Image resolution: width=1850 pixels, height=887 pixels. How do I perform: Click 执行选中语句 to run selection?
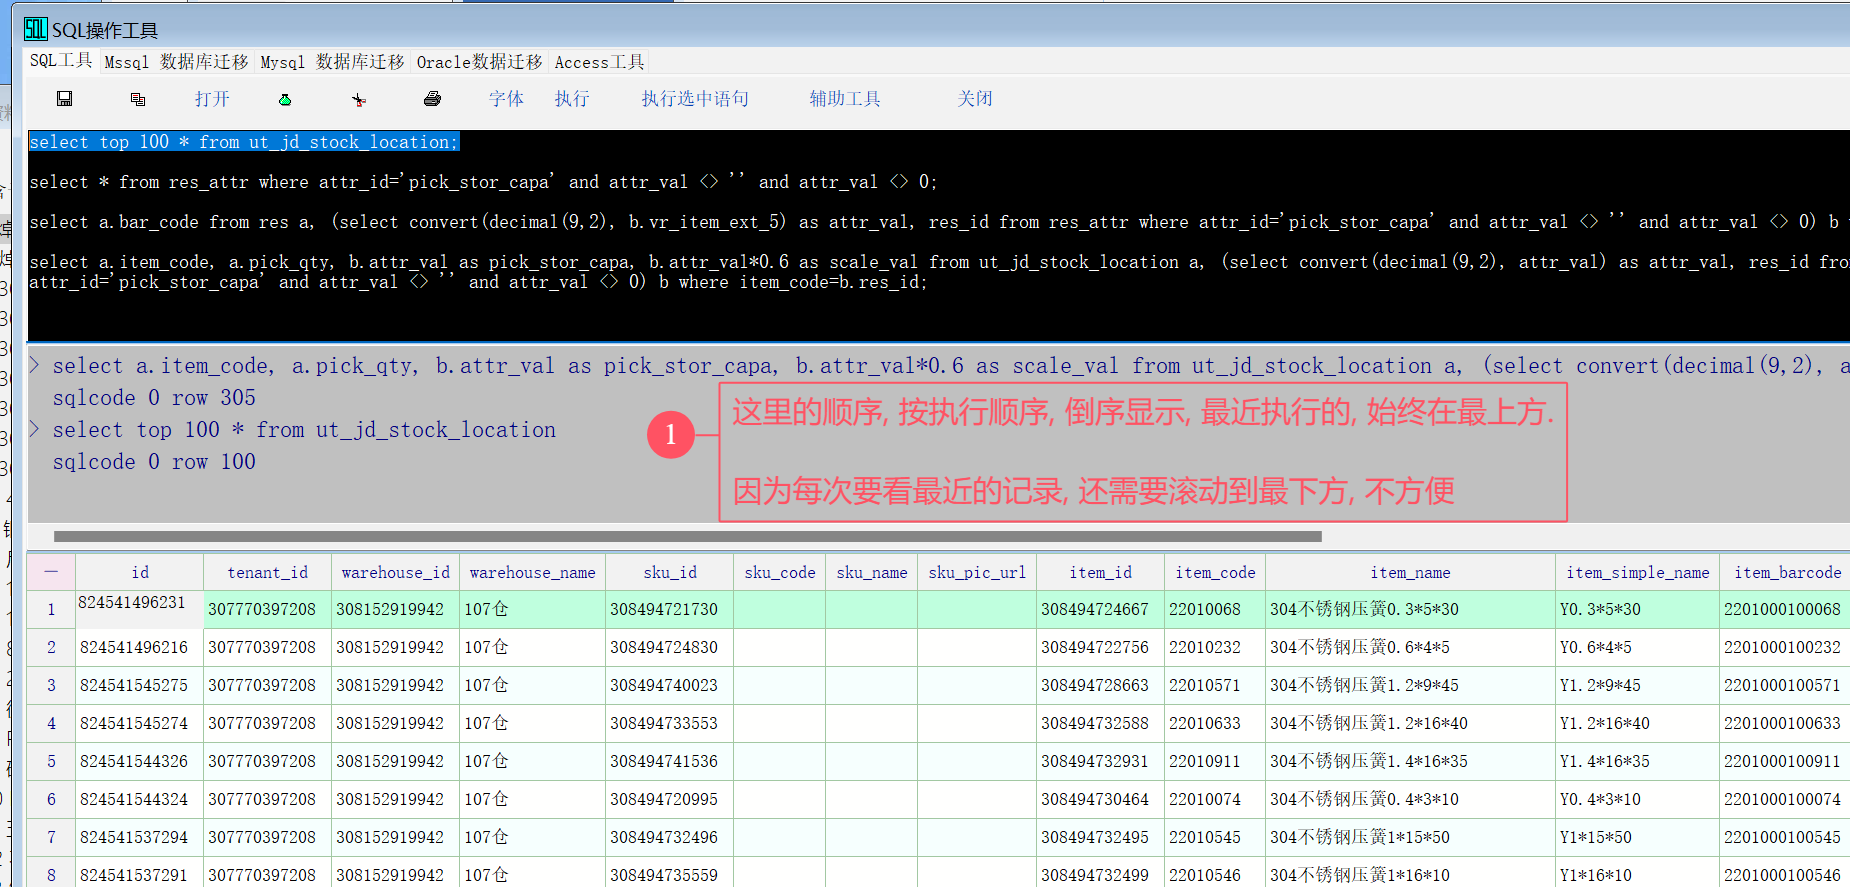click(x=695, y=98)
